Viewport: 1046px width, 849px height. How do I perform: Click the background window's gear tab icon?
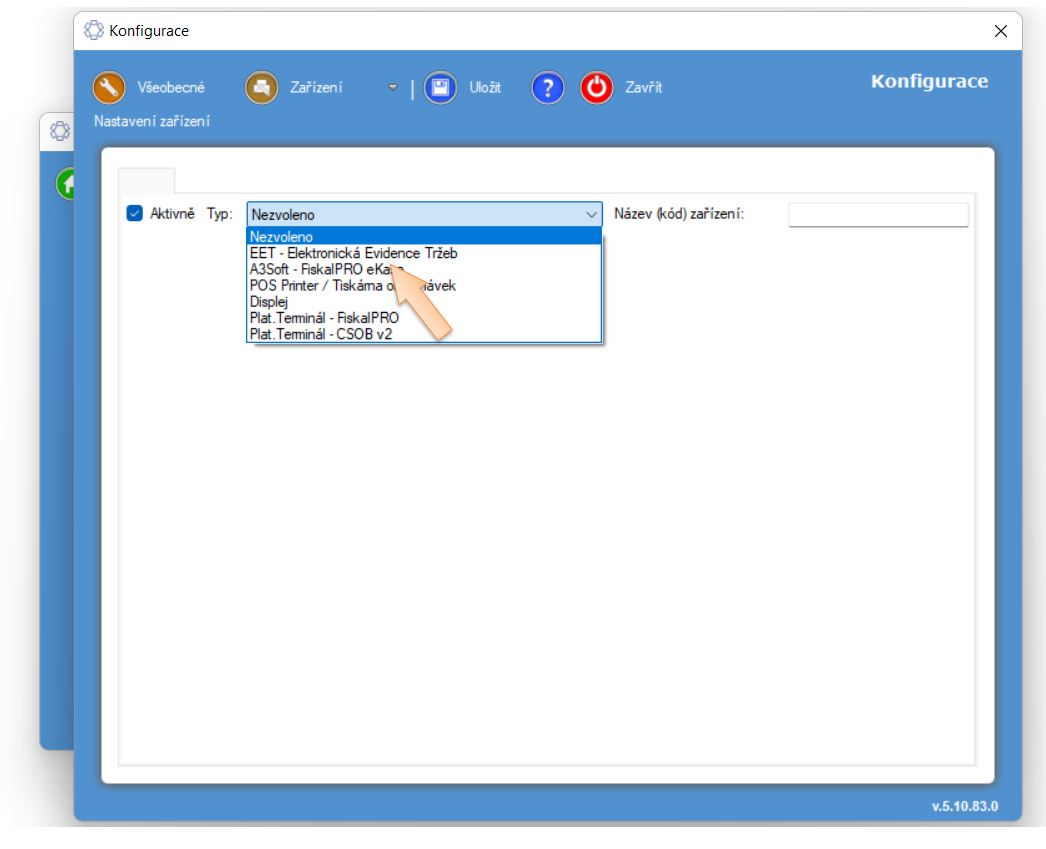[x=59, y=132]
